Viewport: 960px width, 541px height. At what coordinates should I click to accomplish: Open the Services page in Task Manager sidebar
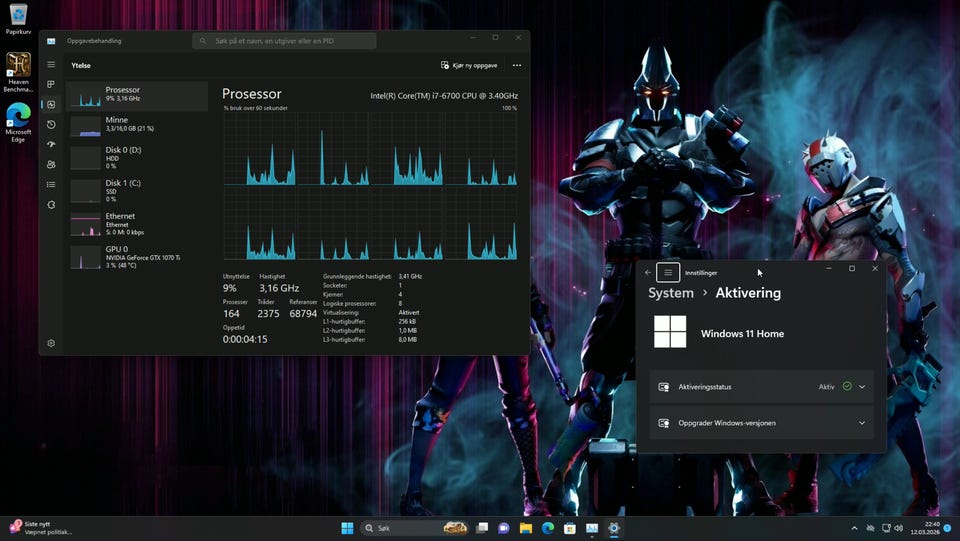click(51, 205)
